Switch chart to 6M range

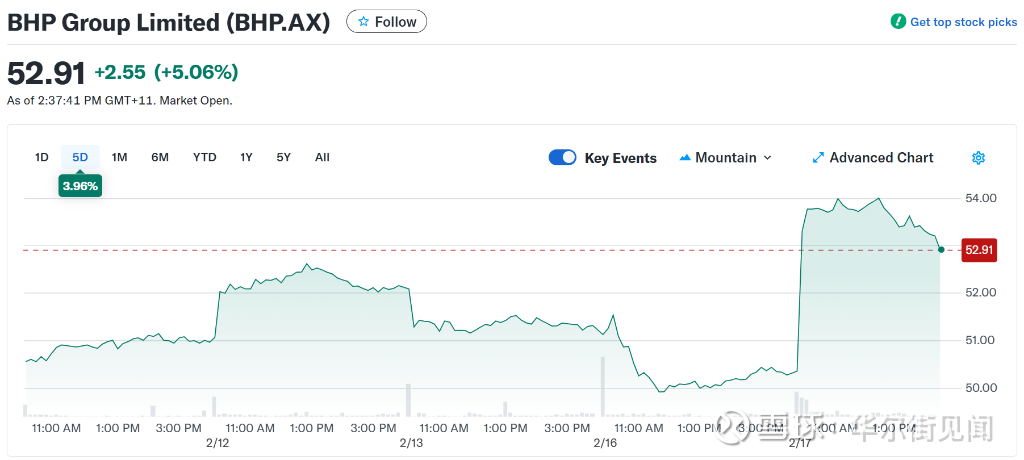160,157
